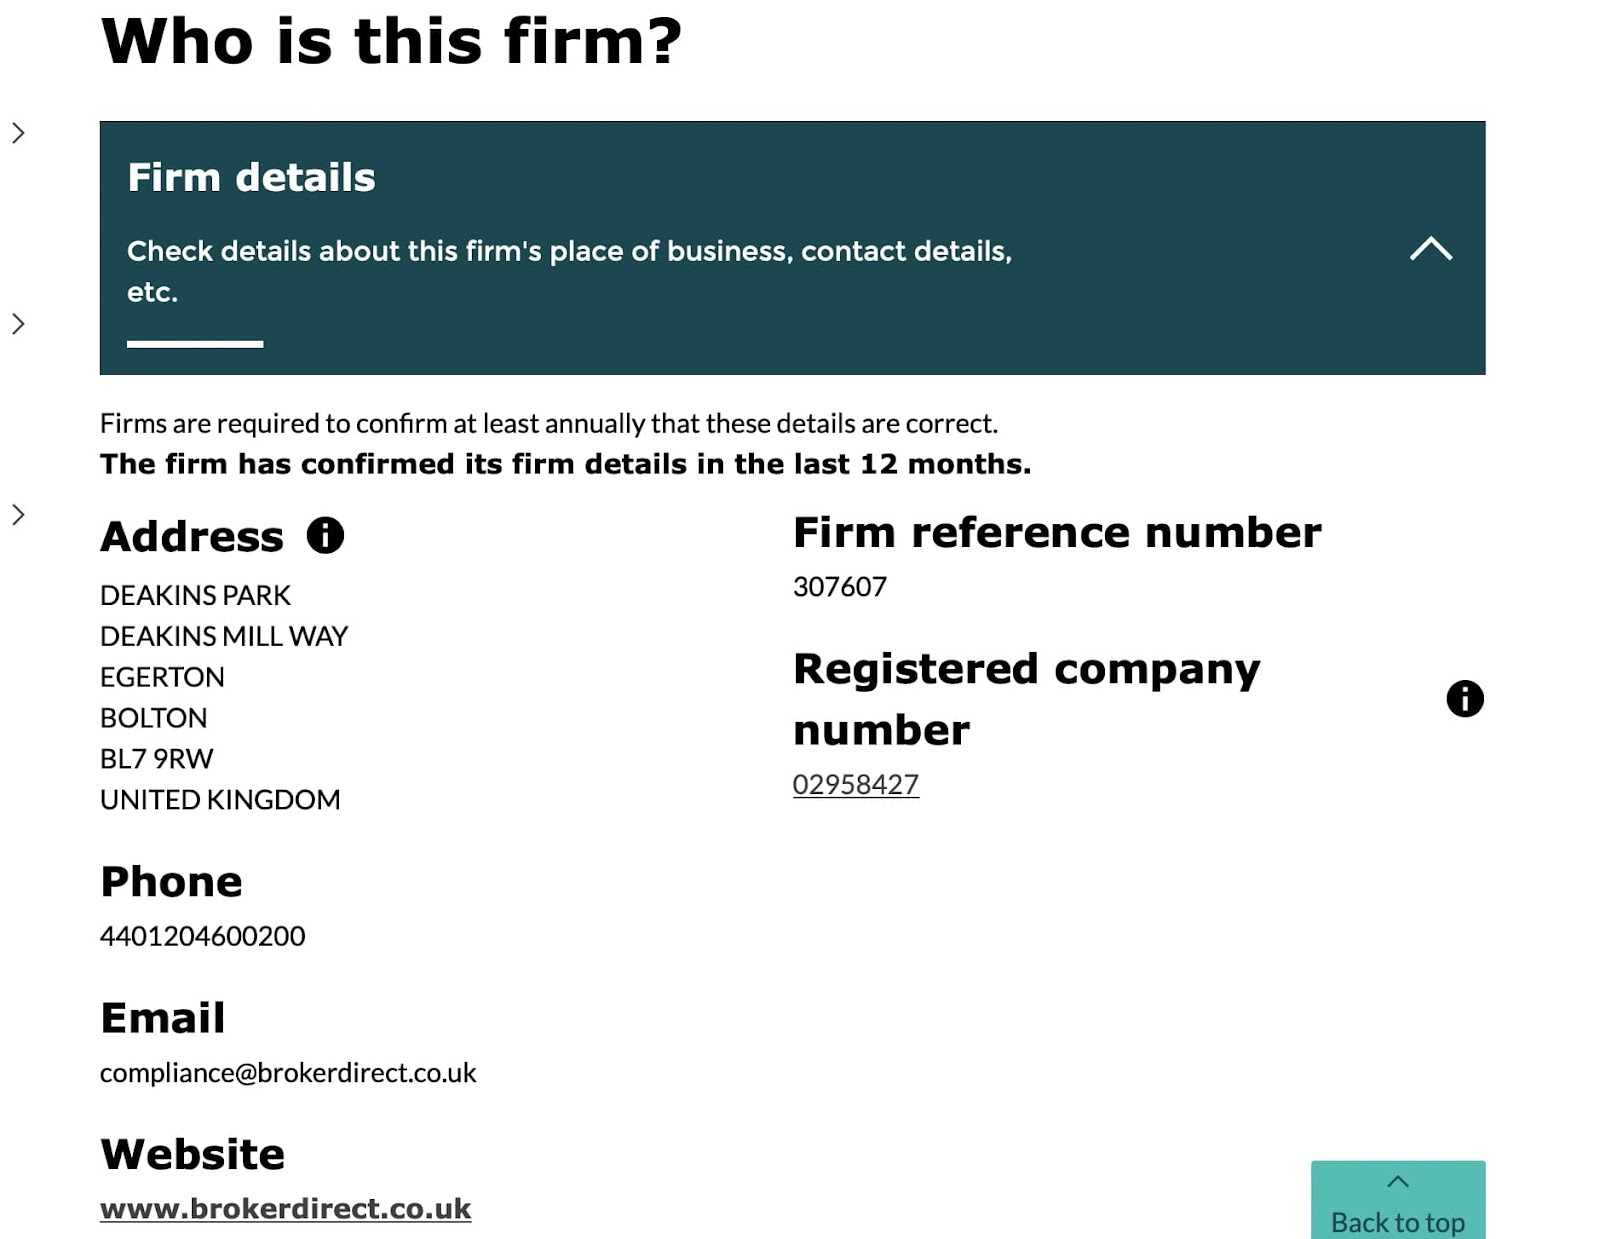
Task: Expand the third left sidebar chevron
Action: [x=18, y=515]
